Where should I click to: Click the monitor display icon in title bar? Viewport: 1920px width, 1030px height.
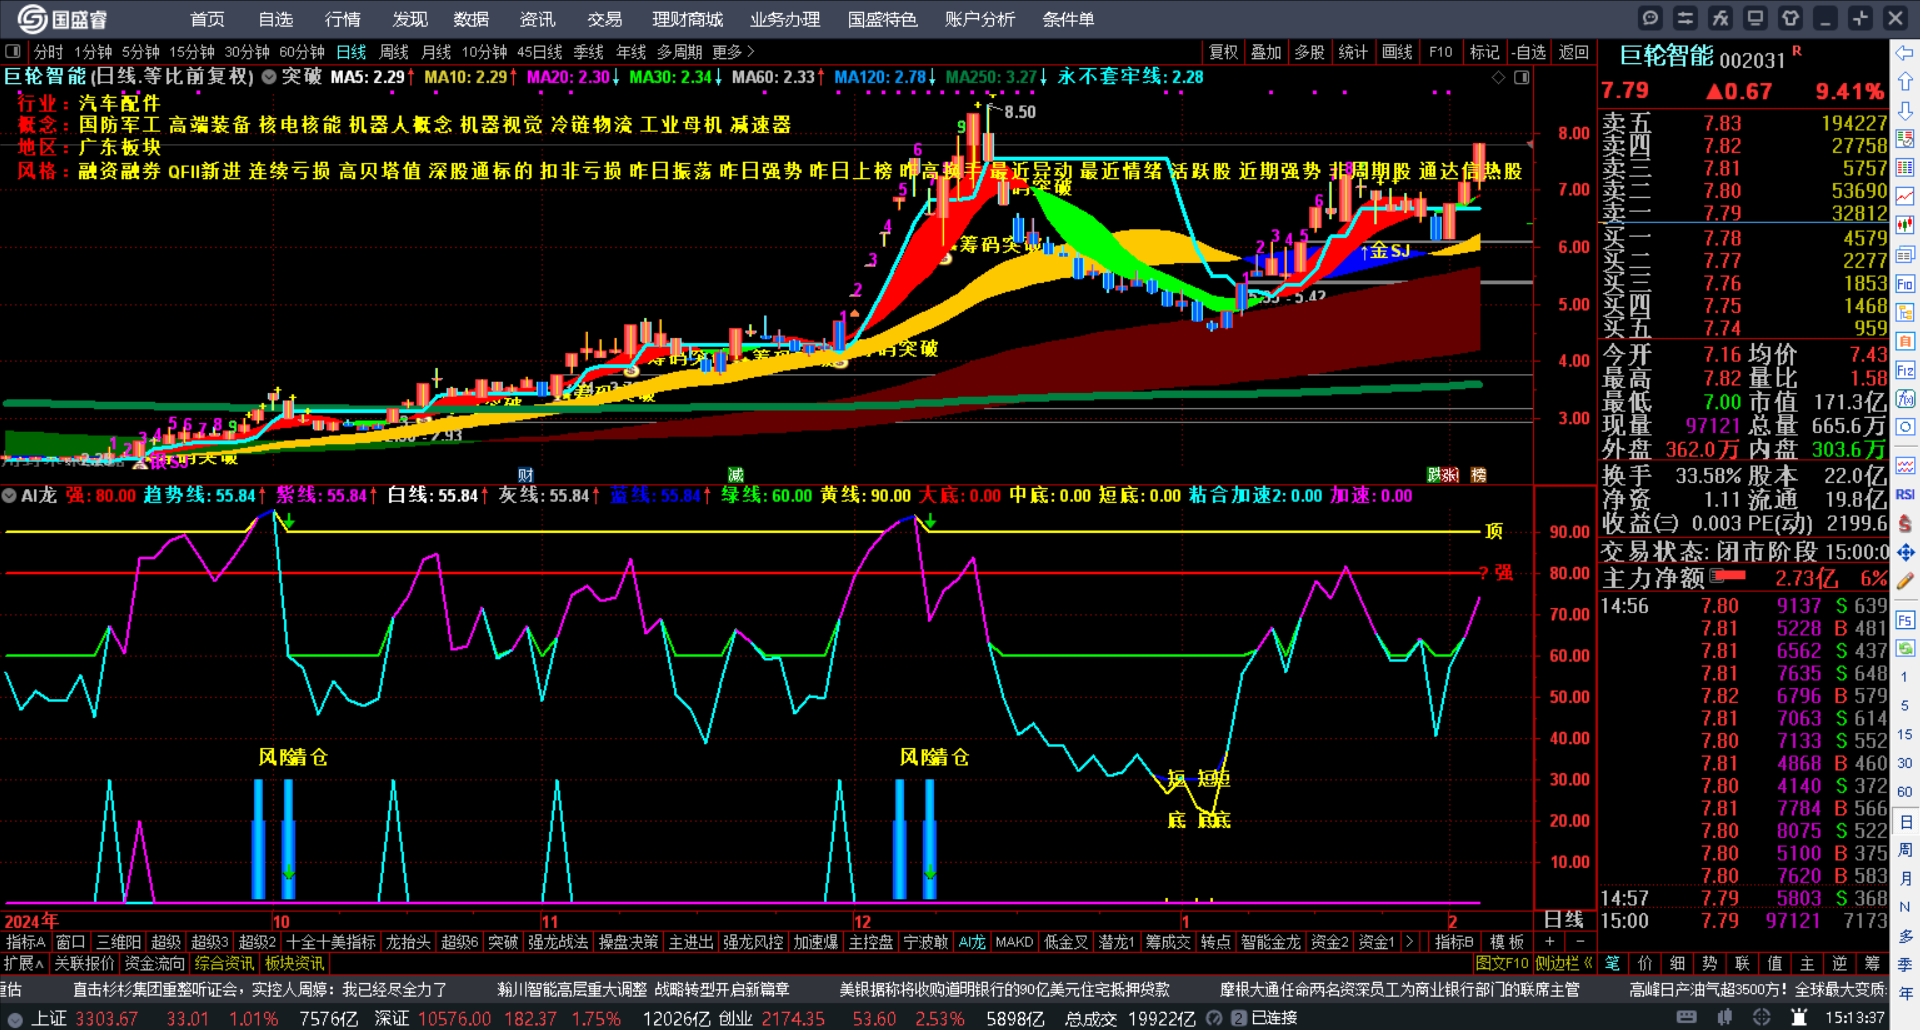pos(1755,18)
